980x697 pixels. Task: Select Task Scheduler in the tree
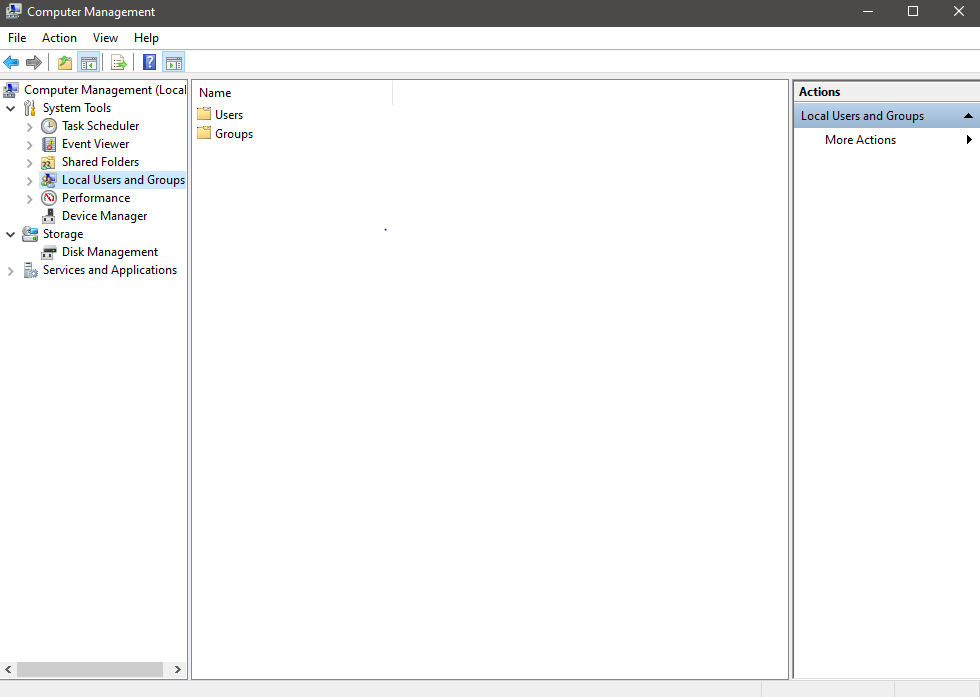click(x=101, y=126)
